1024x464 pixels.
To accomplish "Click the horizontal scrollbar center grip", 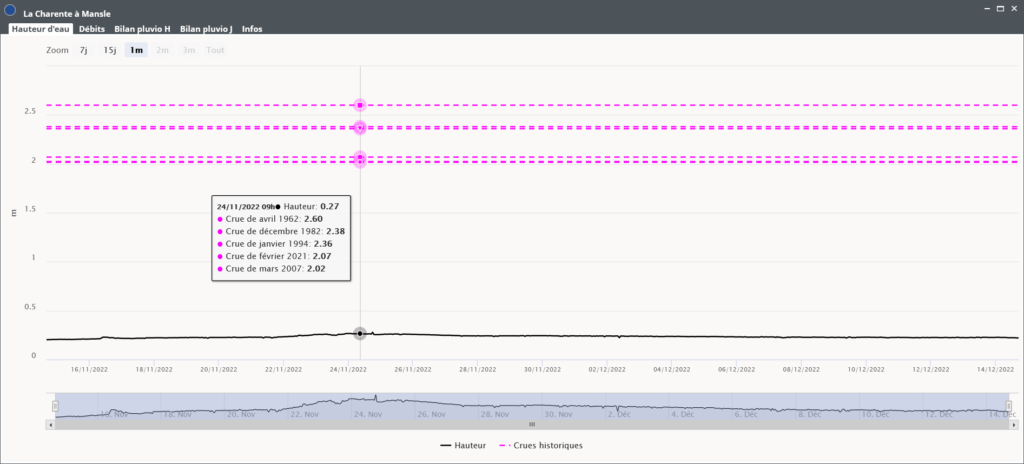I will coord(532,425).
